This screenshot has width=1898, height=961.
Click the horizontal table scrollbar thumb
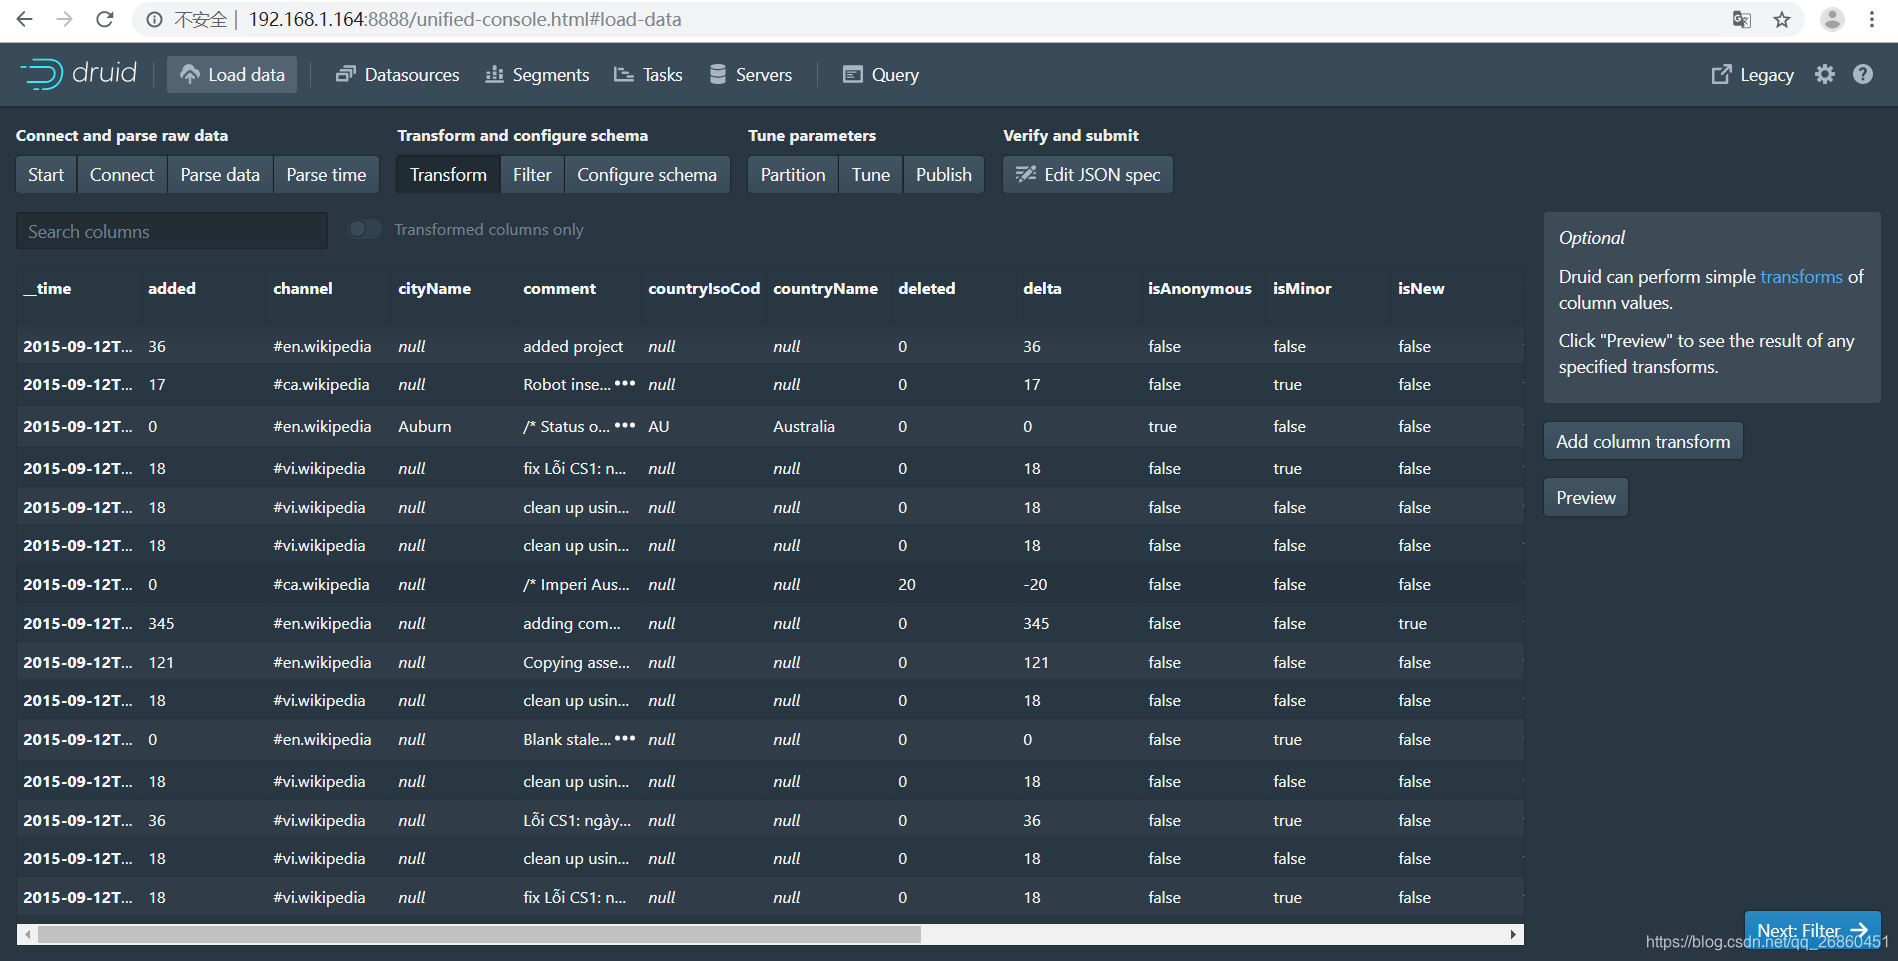point(479,934)
